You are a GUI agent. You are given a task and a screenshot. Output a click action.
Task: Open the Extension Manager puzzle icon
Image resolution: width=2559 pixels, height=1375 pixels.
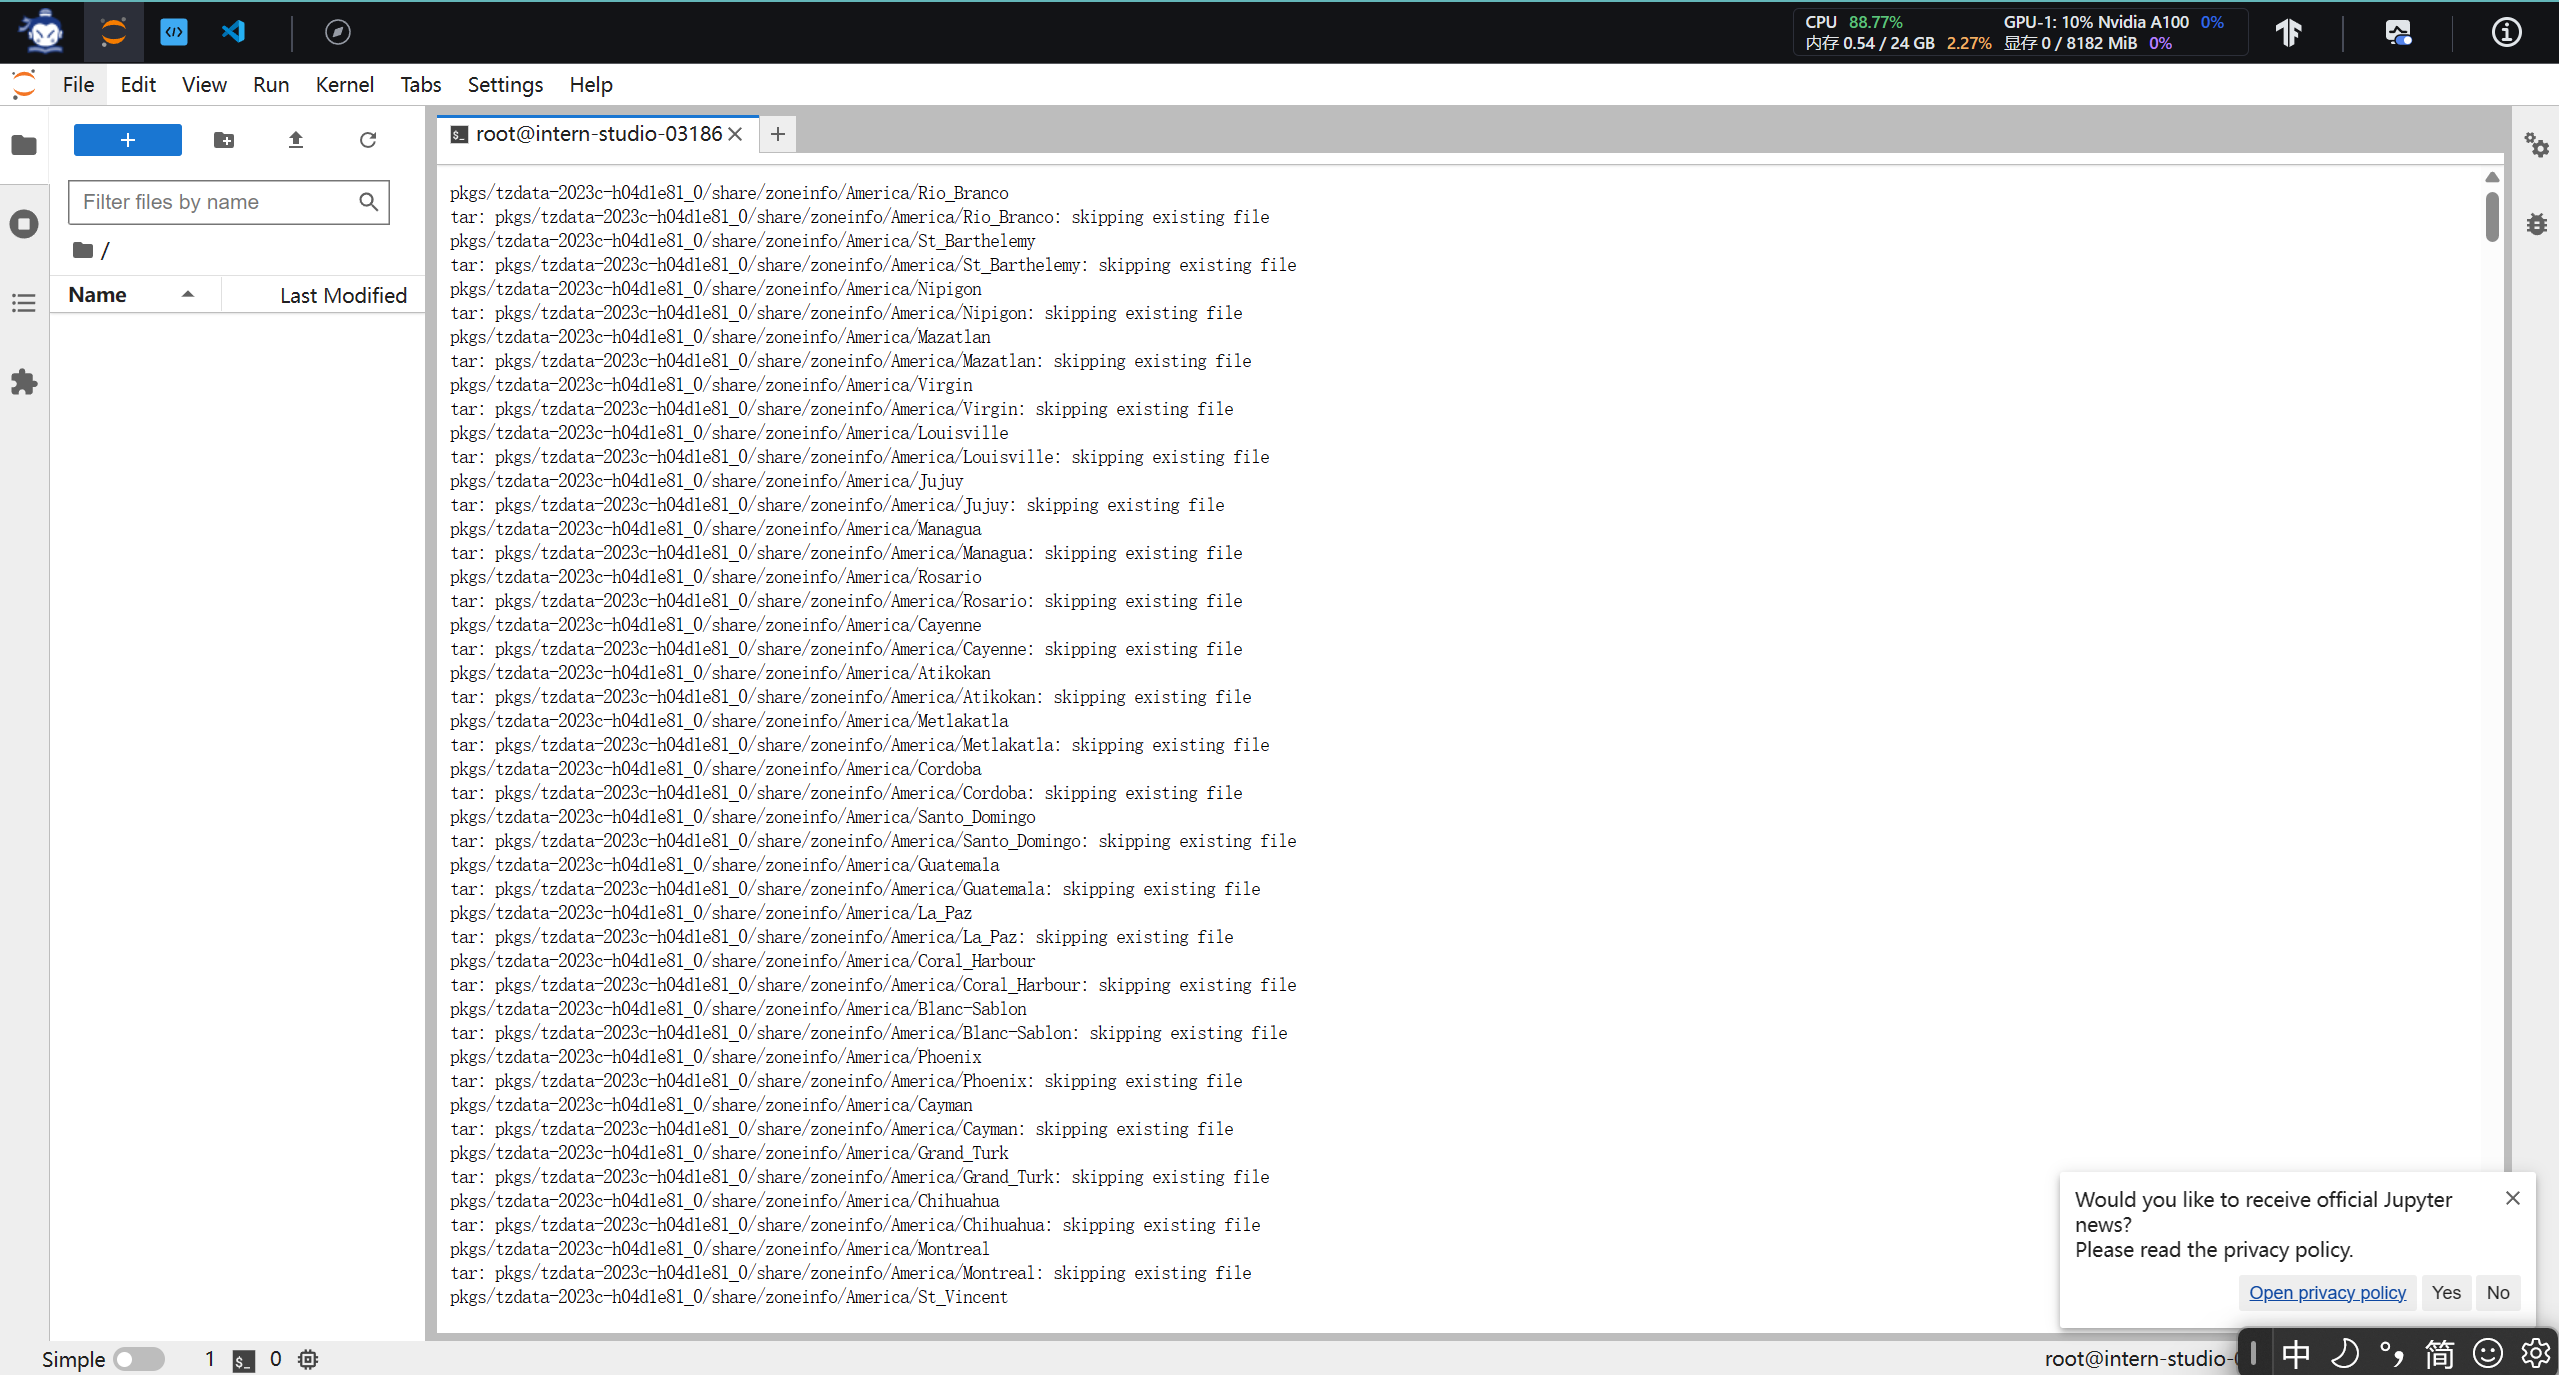pos(24,382)
